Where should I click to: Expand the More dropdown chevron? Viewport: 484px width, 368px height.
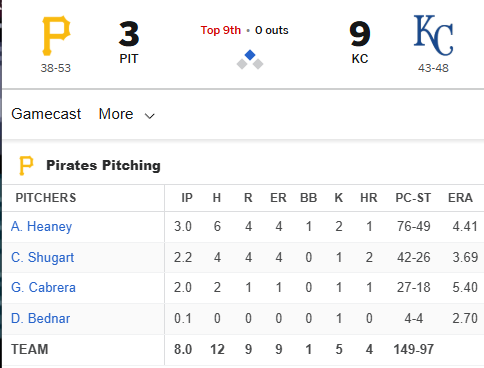149,116
